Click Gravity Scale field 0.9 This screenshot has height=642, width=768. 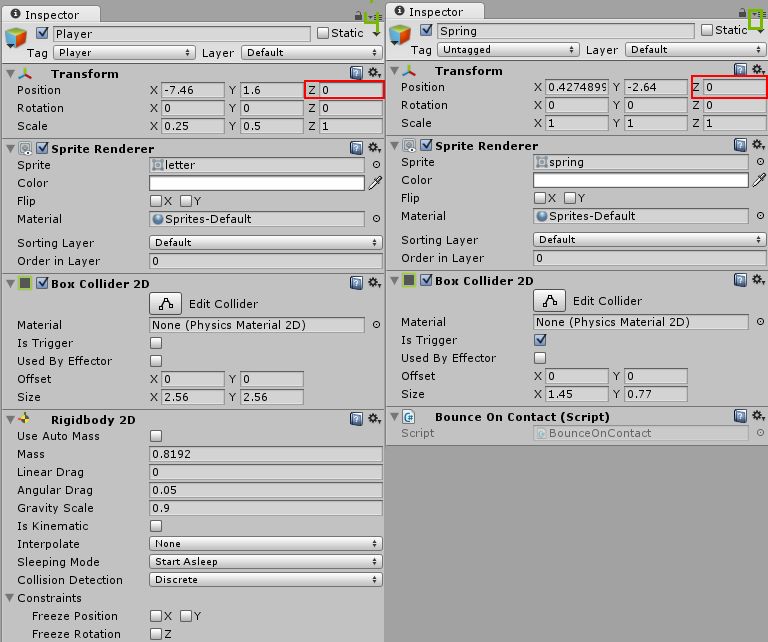click(265, 508)
